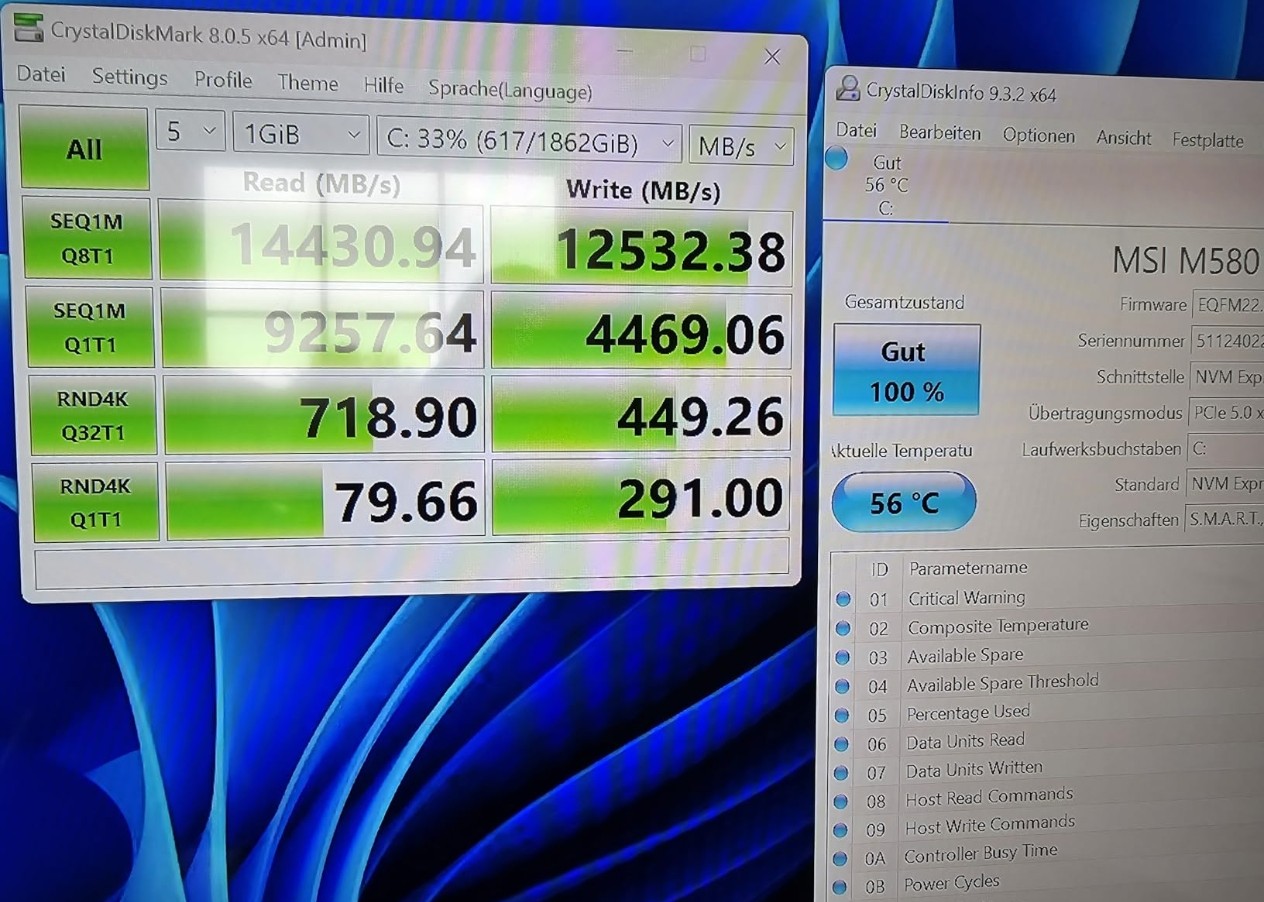Click the Eigenschaften S.M.A.R.T. field
This screenshot has width=1264, height=902.
pyautogui.click(x=1224, y=519)
